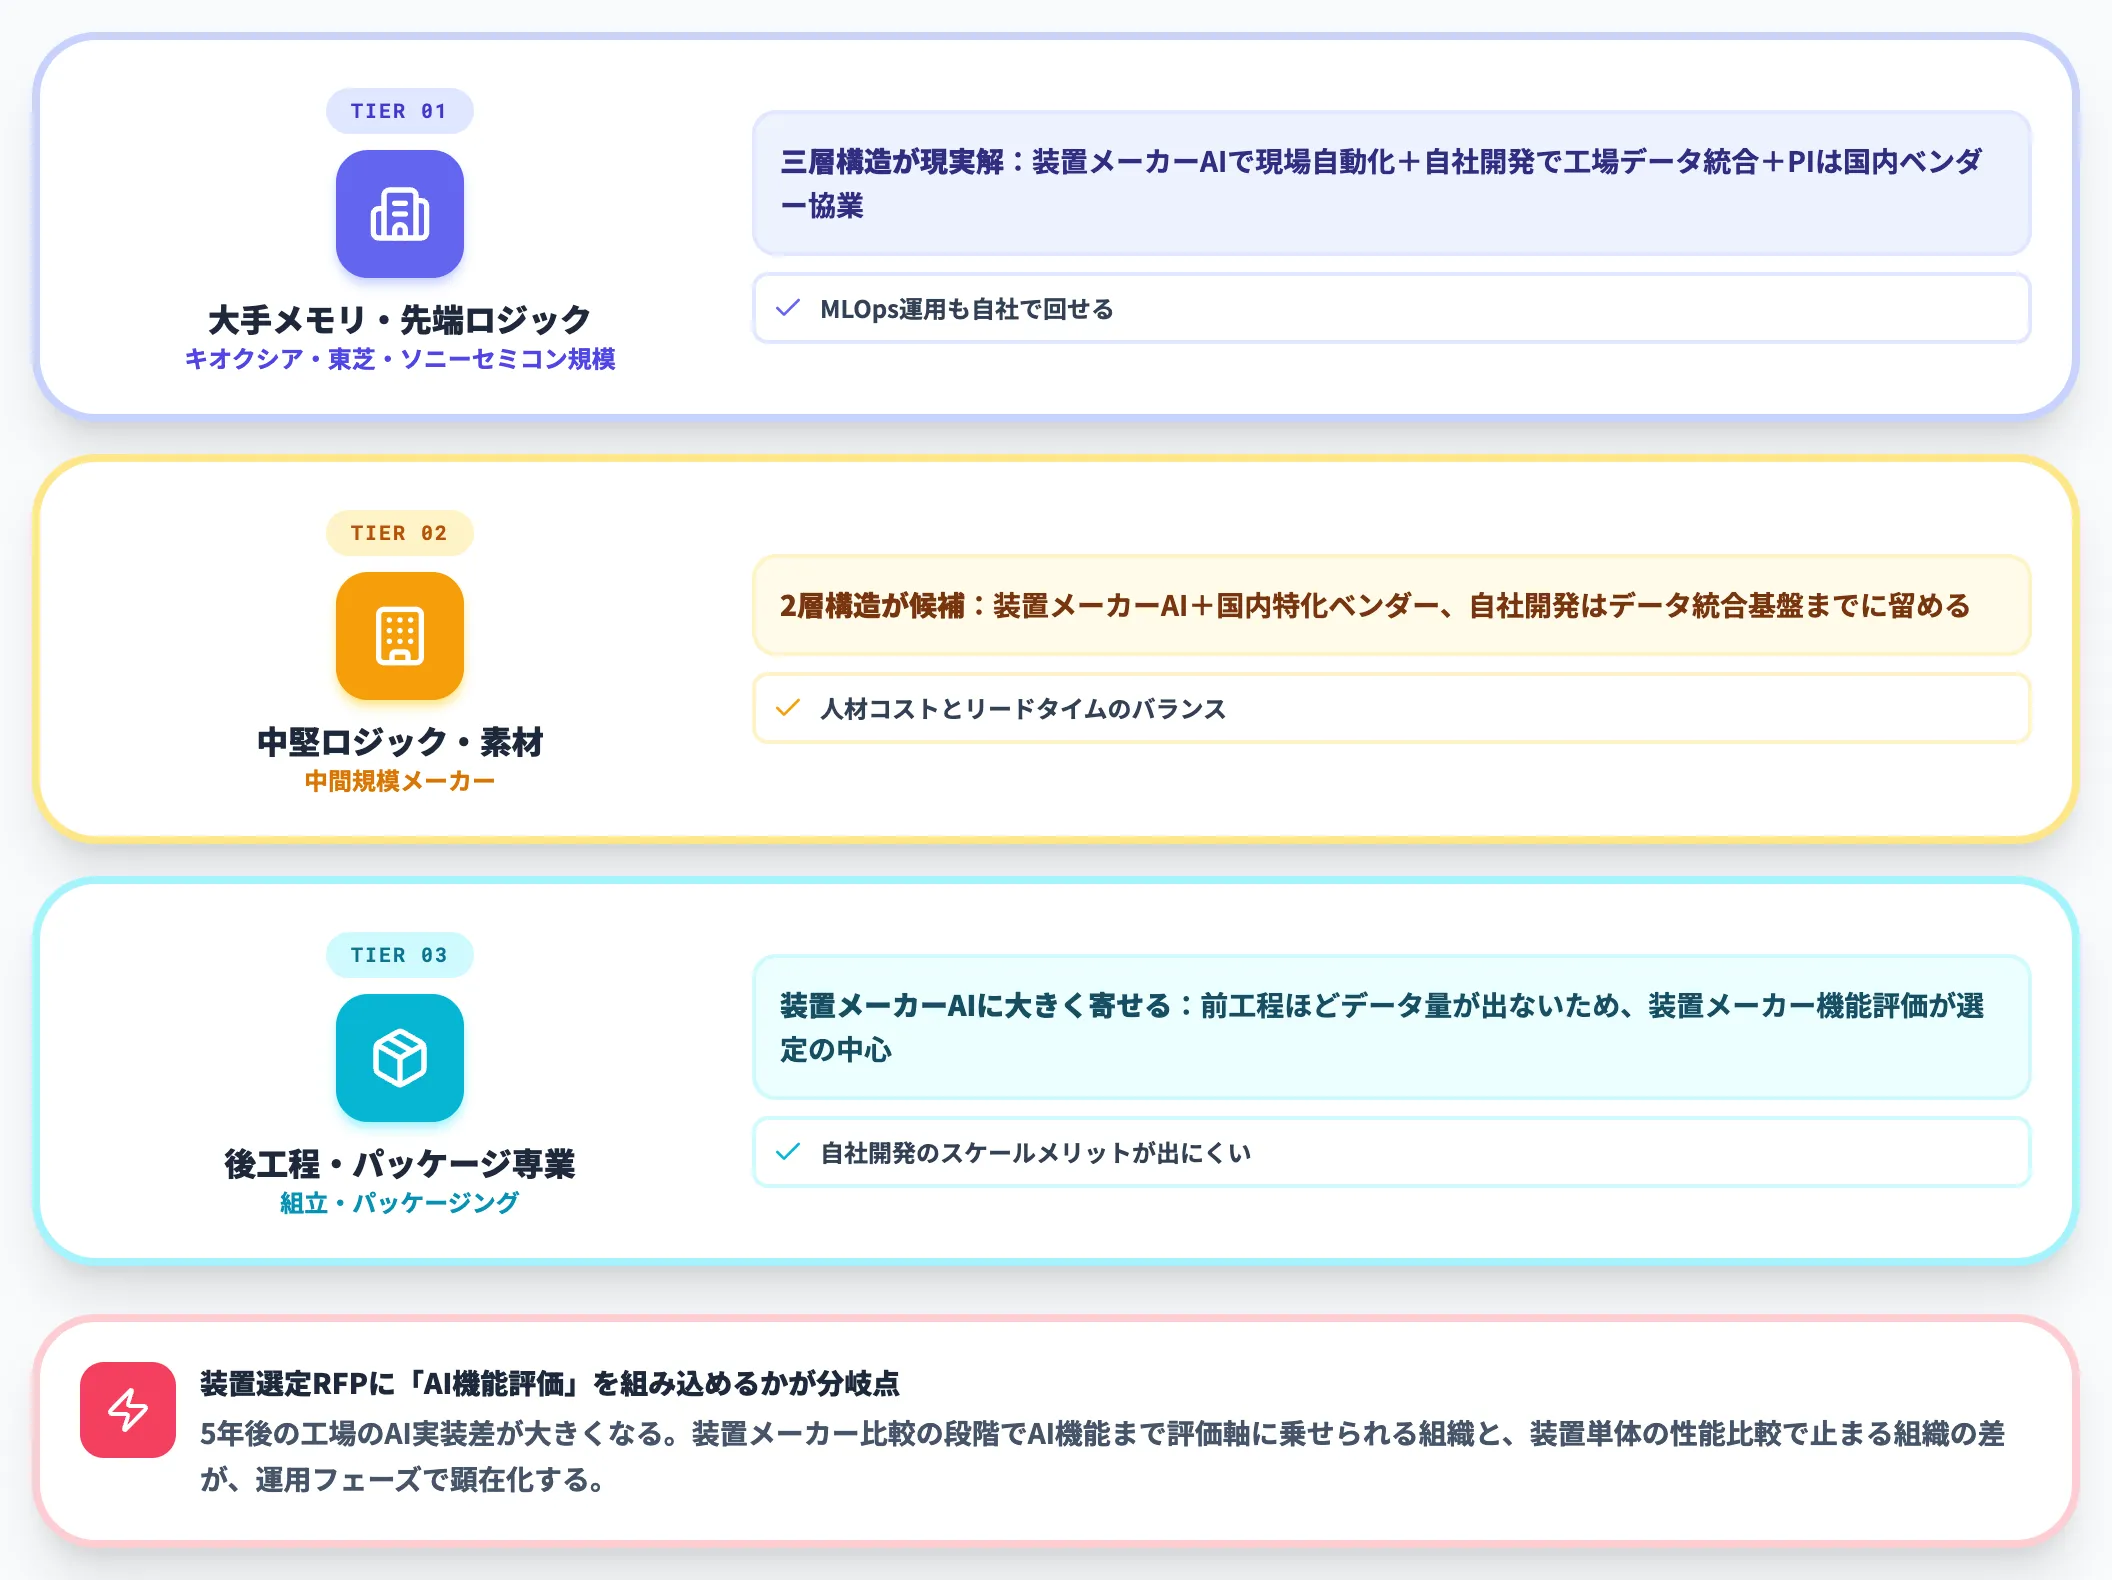Select the MLOps運用も自社で回せる item

pyautogui.click(x=1391, y=308)
